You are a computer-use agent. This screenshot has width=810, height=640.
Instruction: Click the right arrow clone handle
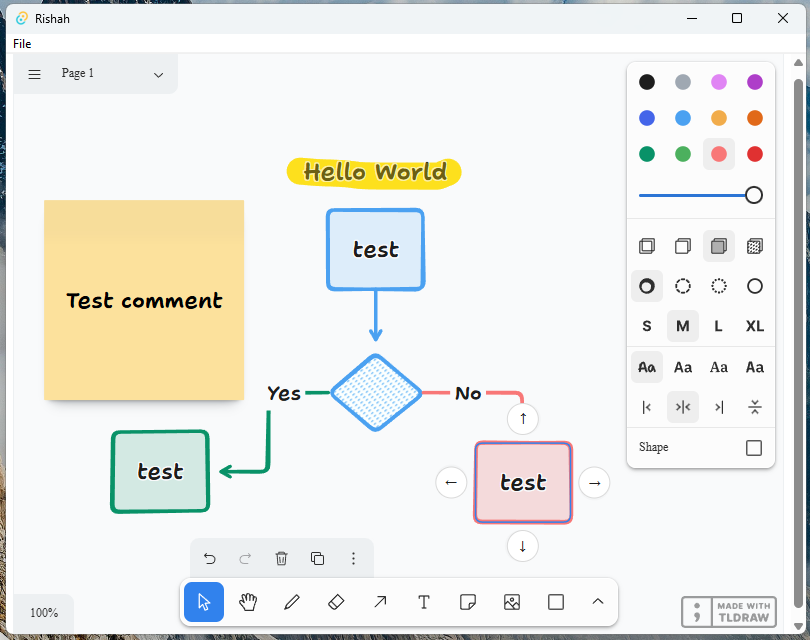click(x=595, y=483)
